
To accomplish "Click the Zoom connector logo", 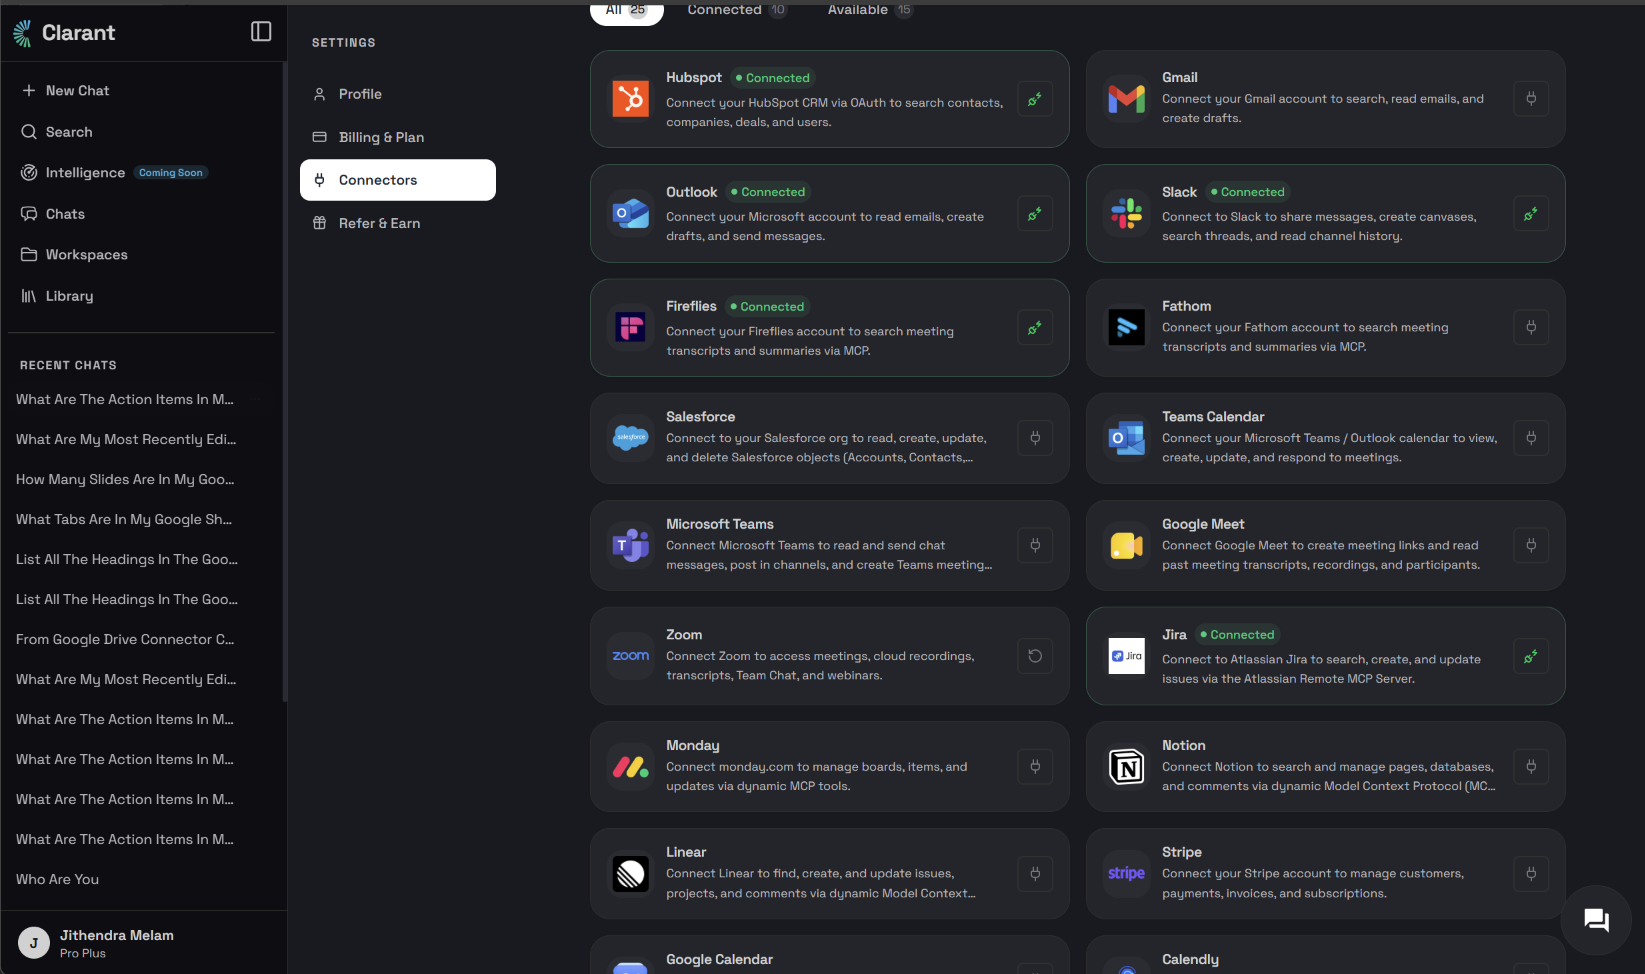I will tap(631, 656).
